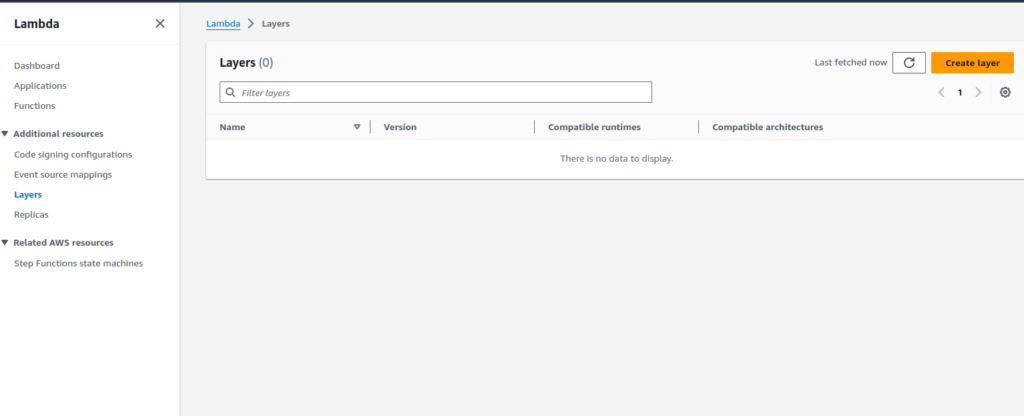This screenshot has width=1024, height=416.
Task: Collapse Additional resources section
Action: (x=5, y=134)
